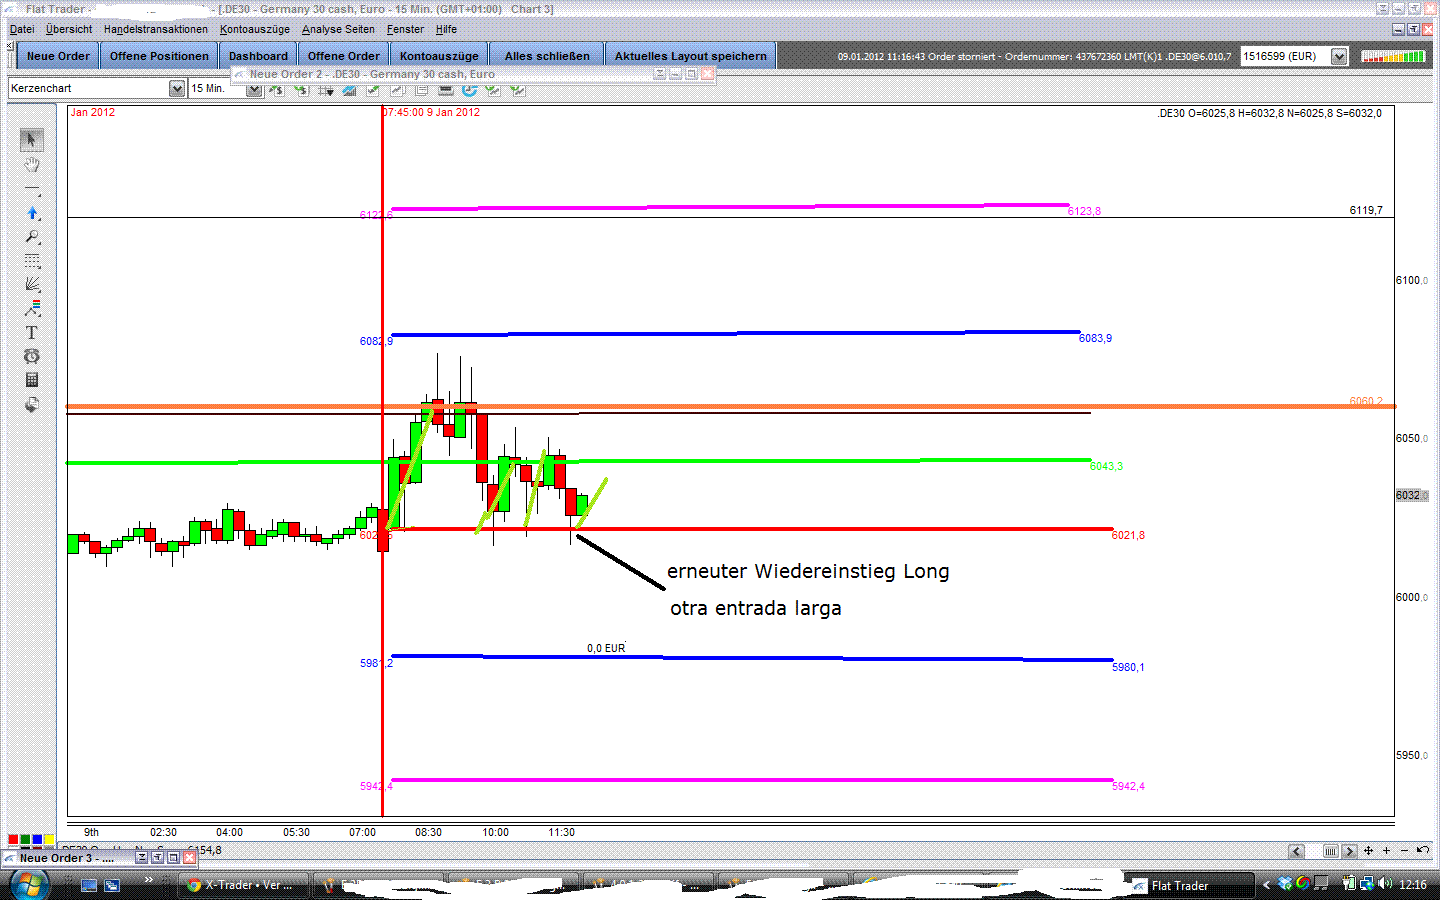
Task: Select the hand pan tool
Action: [x=32, y=165]
